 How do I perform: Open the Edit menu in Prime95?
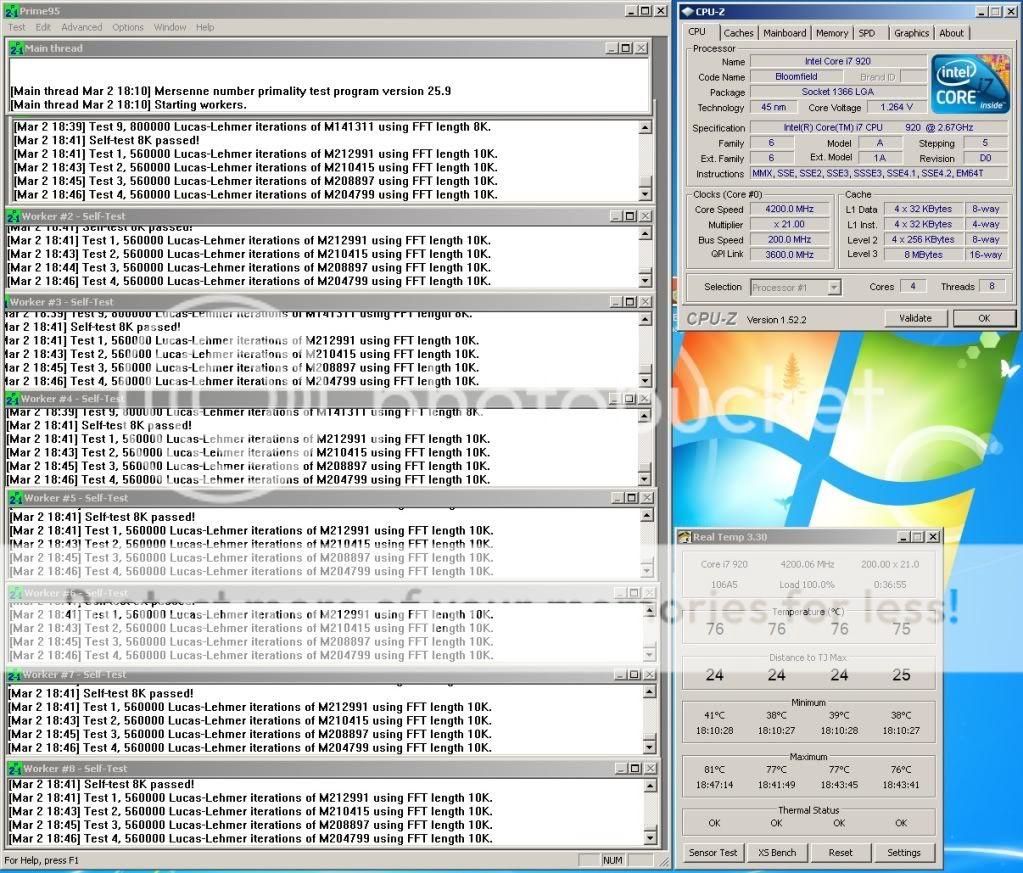click(43, 27)
